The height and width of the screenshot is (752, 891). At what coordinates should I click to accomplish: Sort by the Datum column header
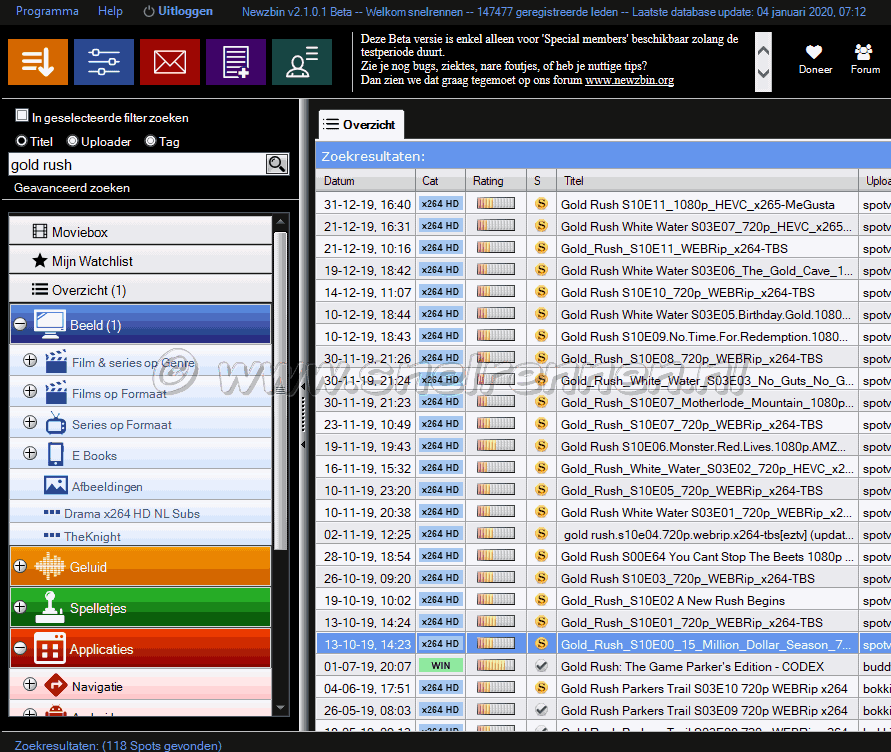point(365,181)
